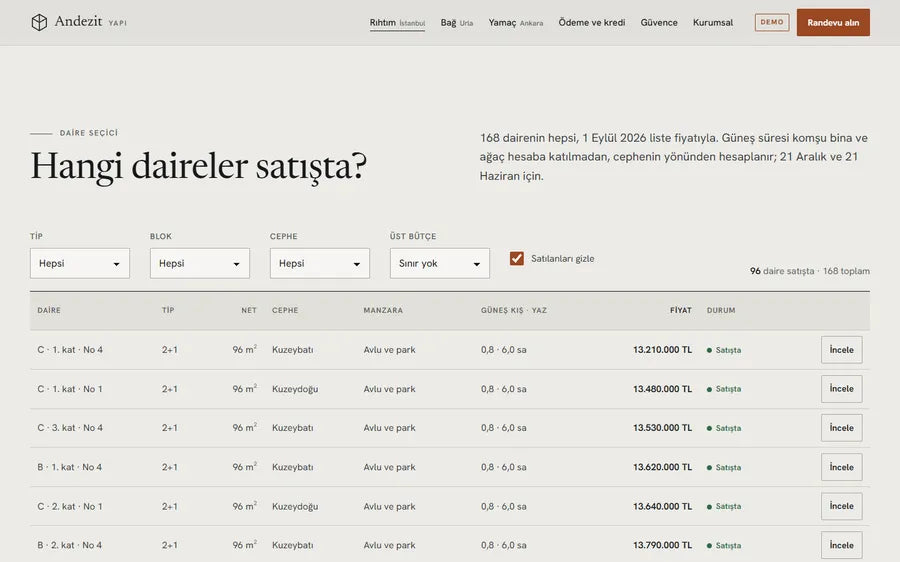The height and width of the screenshot is (562, 900).
Task: Sort by the Fiyat column header
Action: click(x=681, y=310)
